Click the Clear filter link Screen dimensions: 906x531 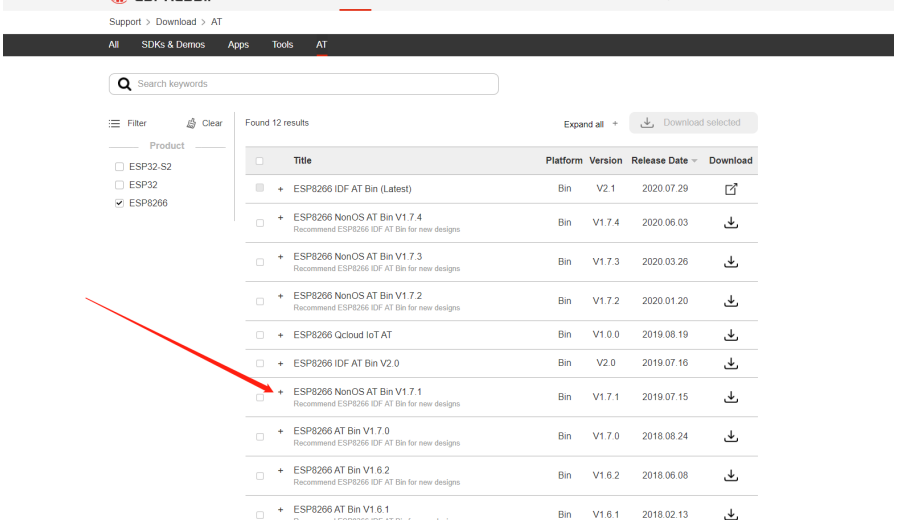[x=212, y=123]
